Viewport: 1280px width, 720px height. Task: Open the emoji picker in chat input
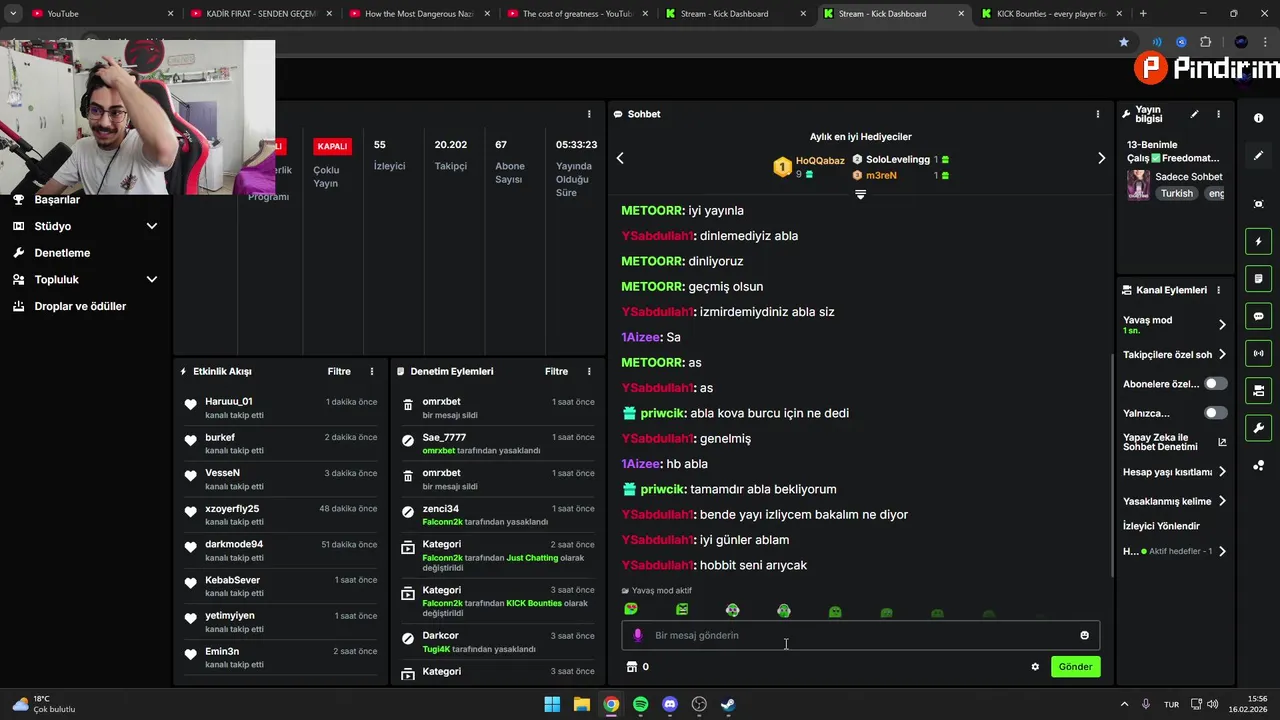(1085, 635)
